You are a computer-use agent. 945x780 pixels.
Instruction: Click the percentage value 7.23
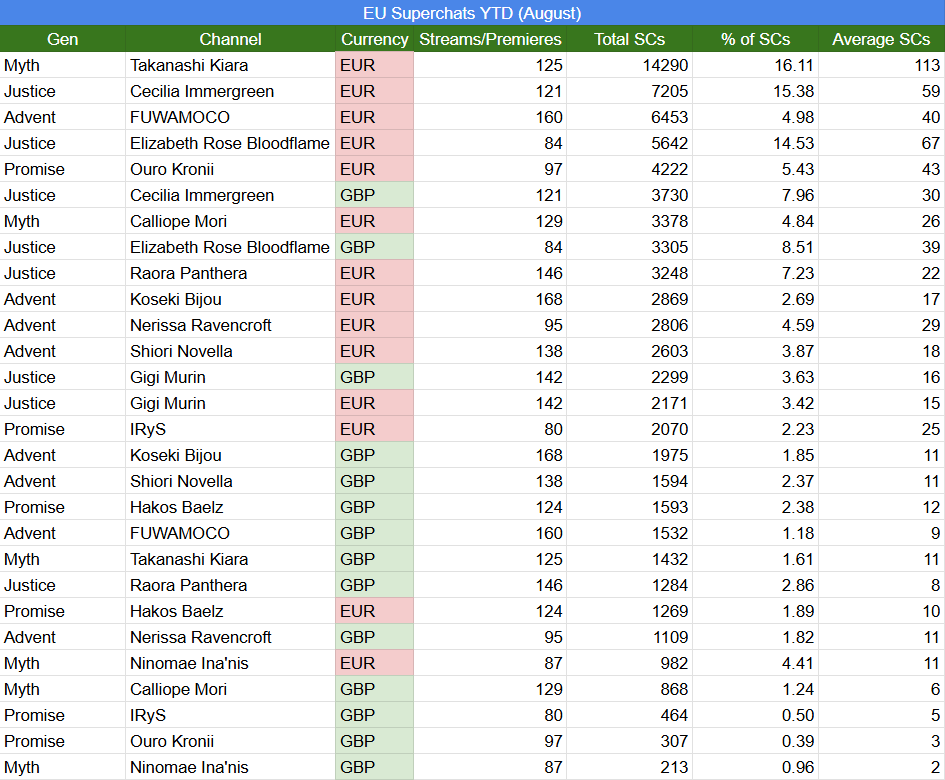(x=798, y=273)
